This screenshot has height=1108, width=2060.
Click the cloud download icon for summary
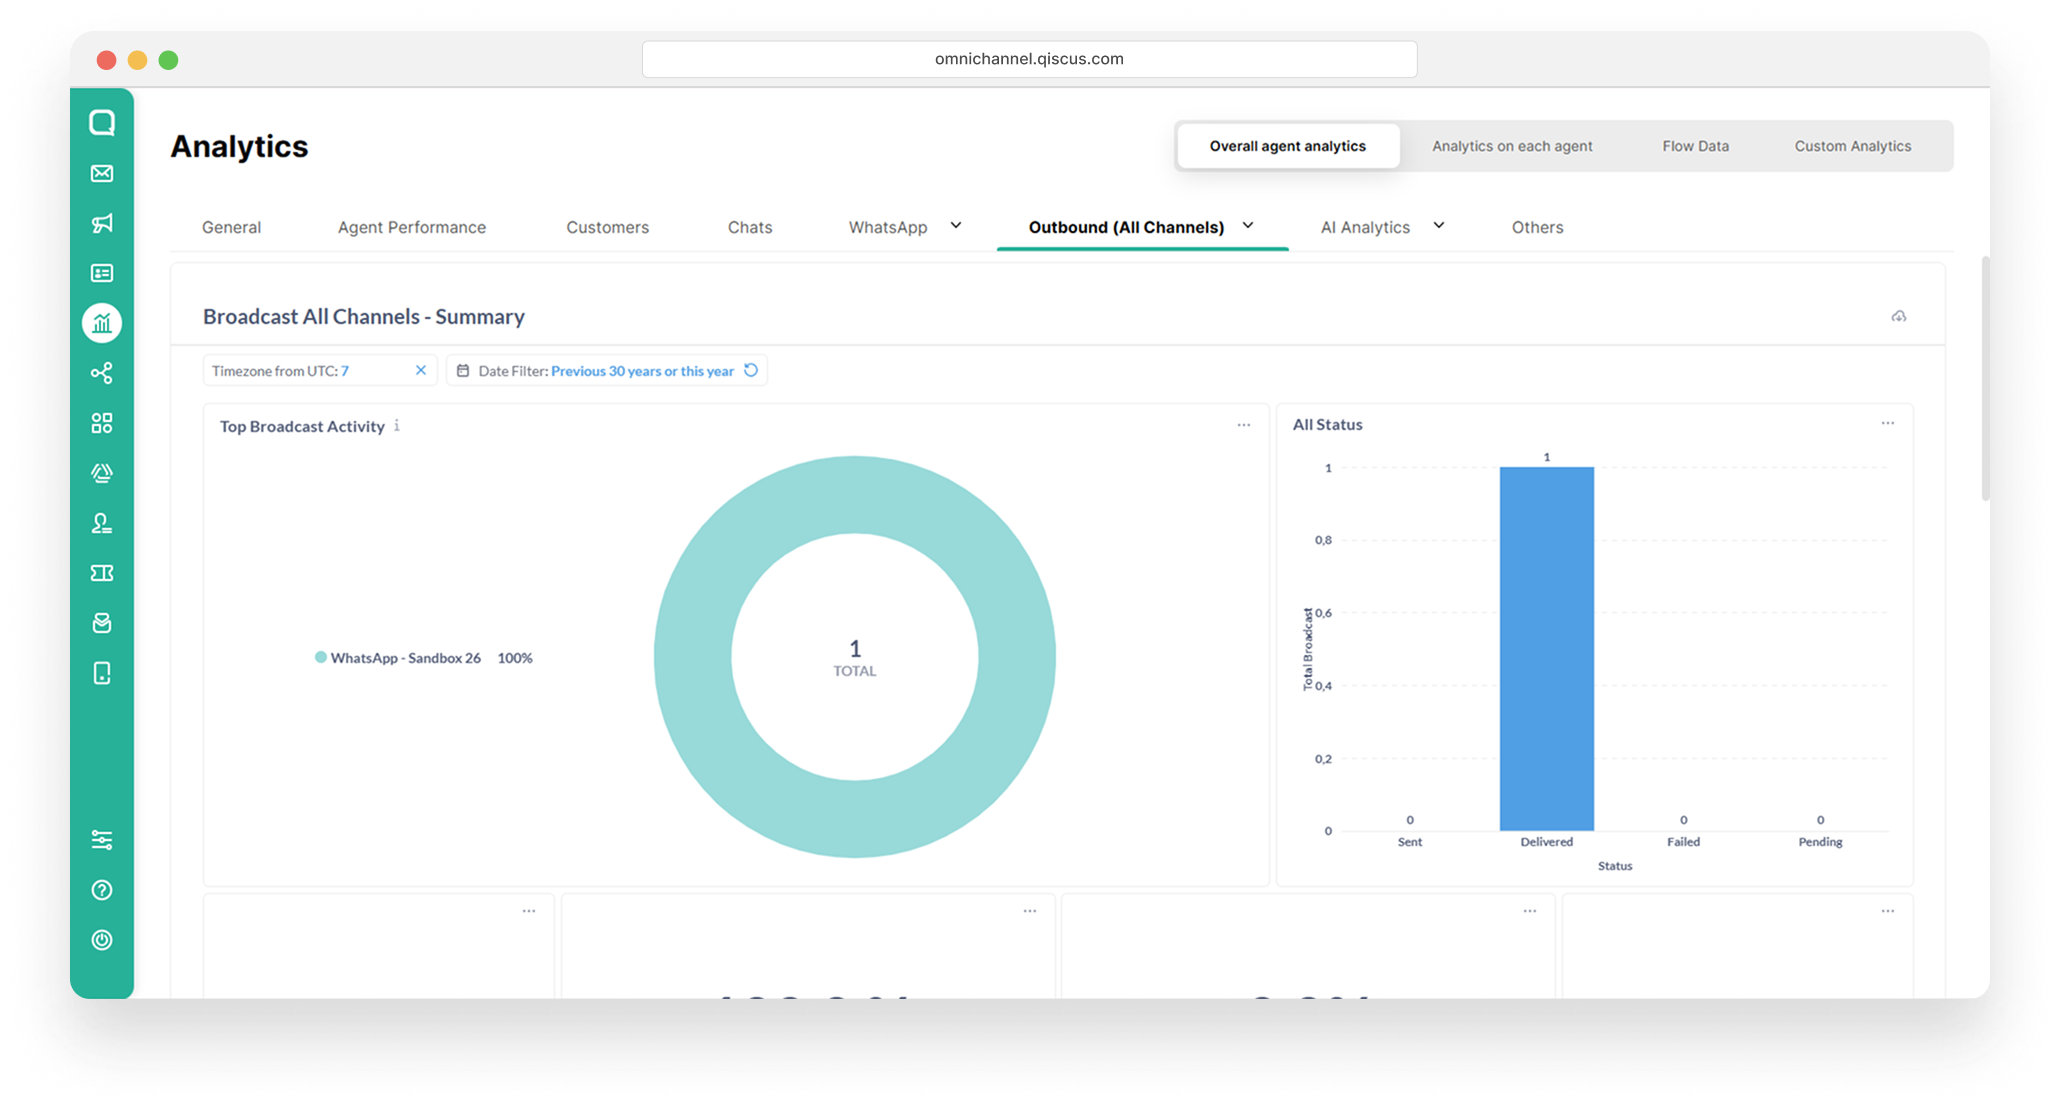tap(1899, 316)
